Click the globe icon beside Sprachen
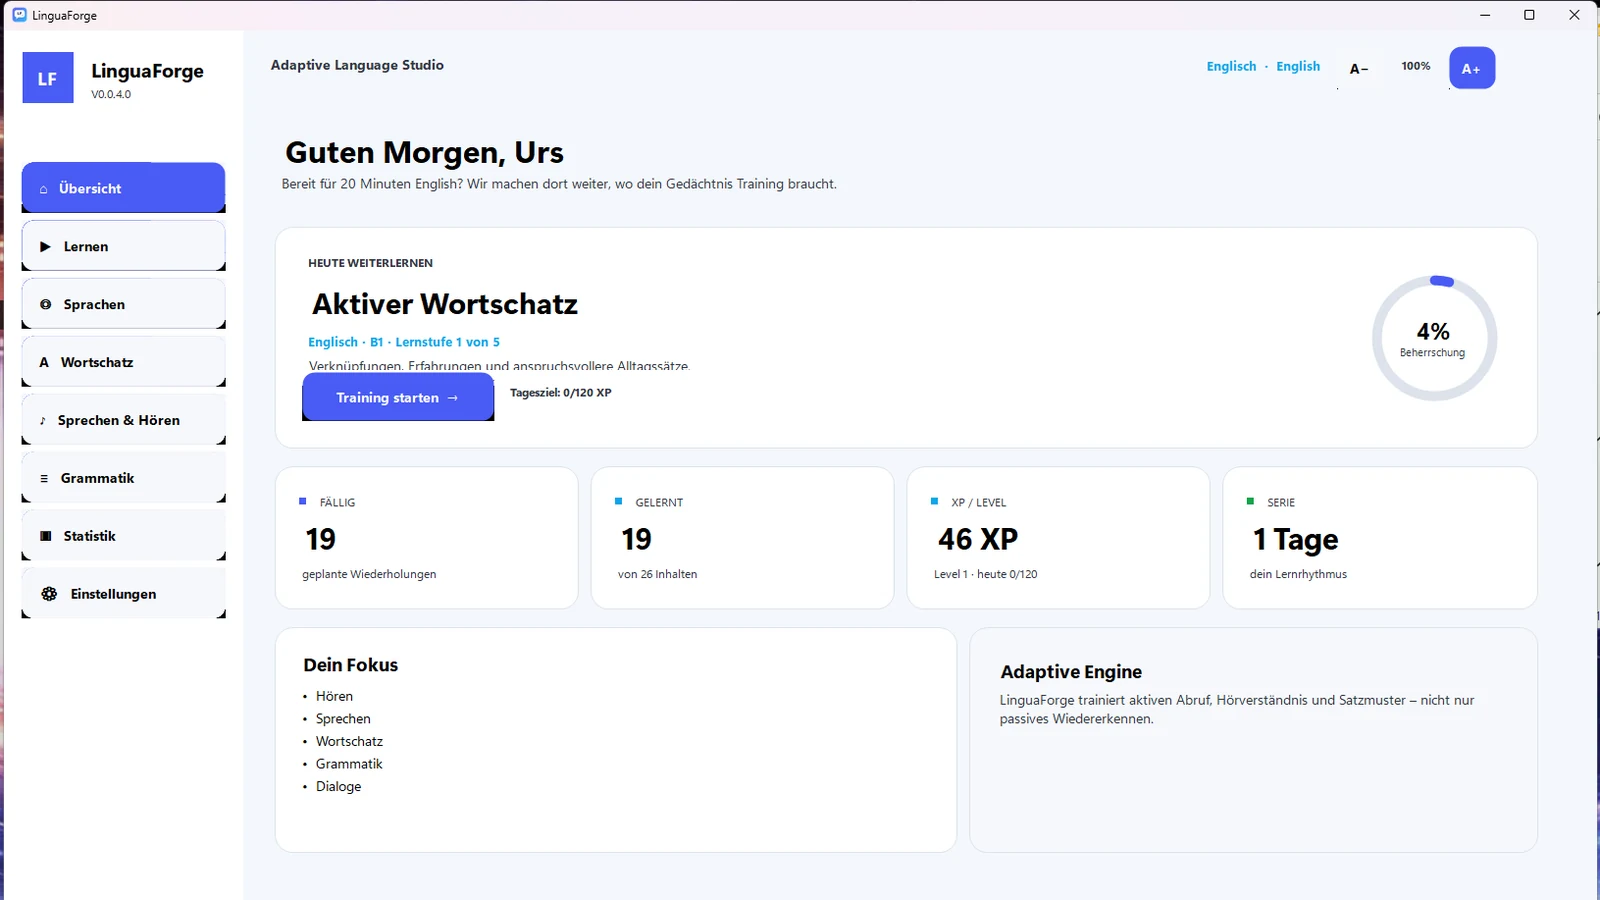The width and height of the screenshot is (1600, 900). click(x=45, y=304)
